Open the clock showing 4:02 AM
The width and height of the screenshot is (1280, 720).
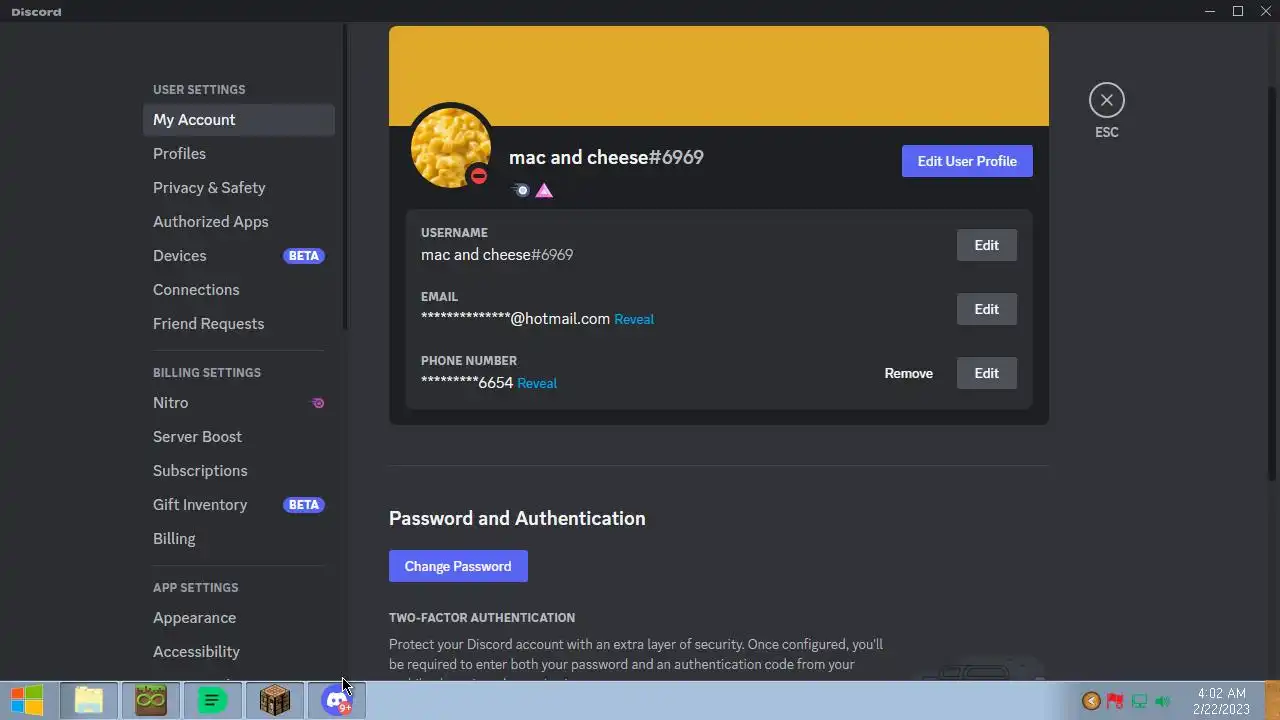[1221, 701]
